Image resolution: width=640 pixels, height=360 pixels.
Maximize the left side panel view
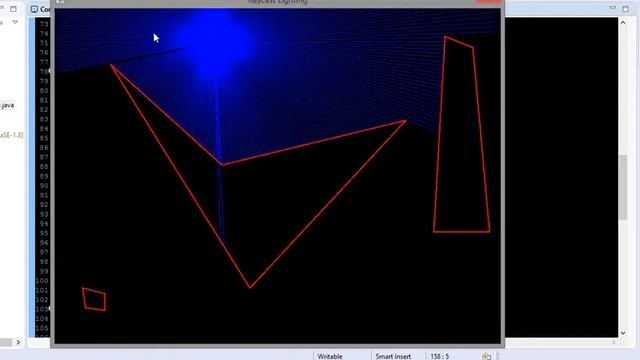(13, 9)
